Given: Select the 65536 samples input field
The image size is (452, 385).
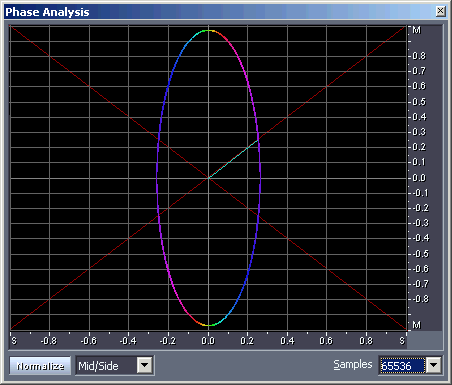Looking at the screenshot, I should pos(402,366).
